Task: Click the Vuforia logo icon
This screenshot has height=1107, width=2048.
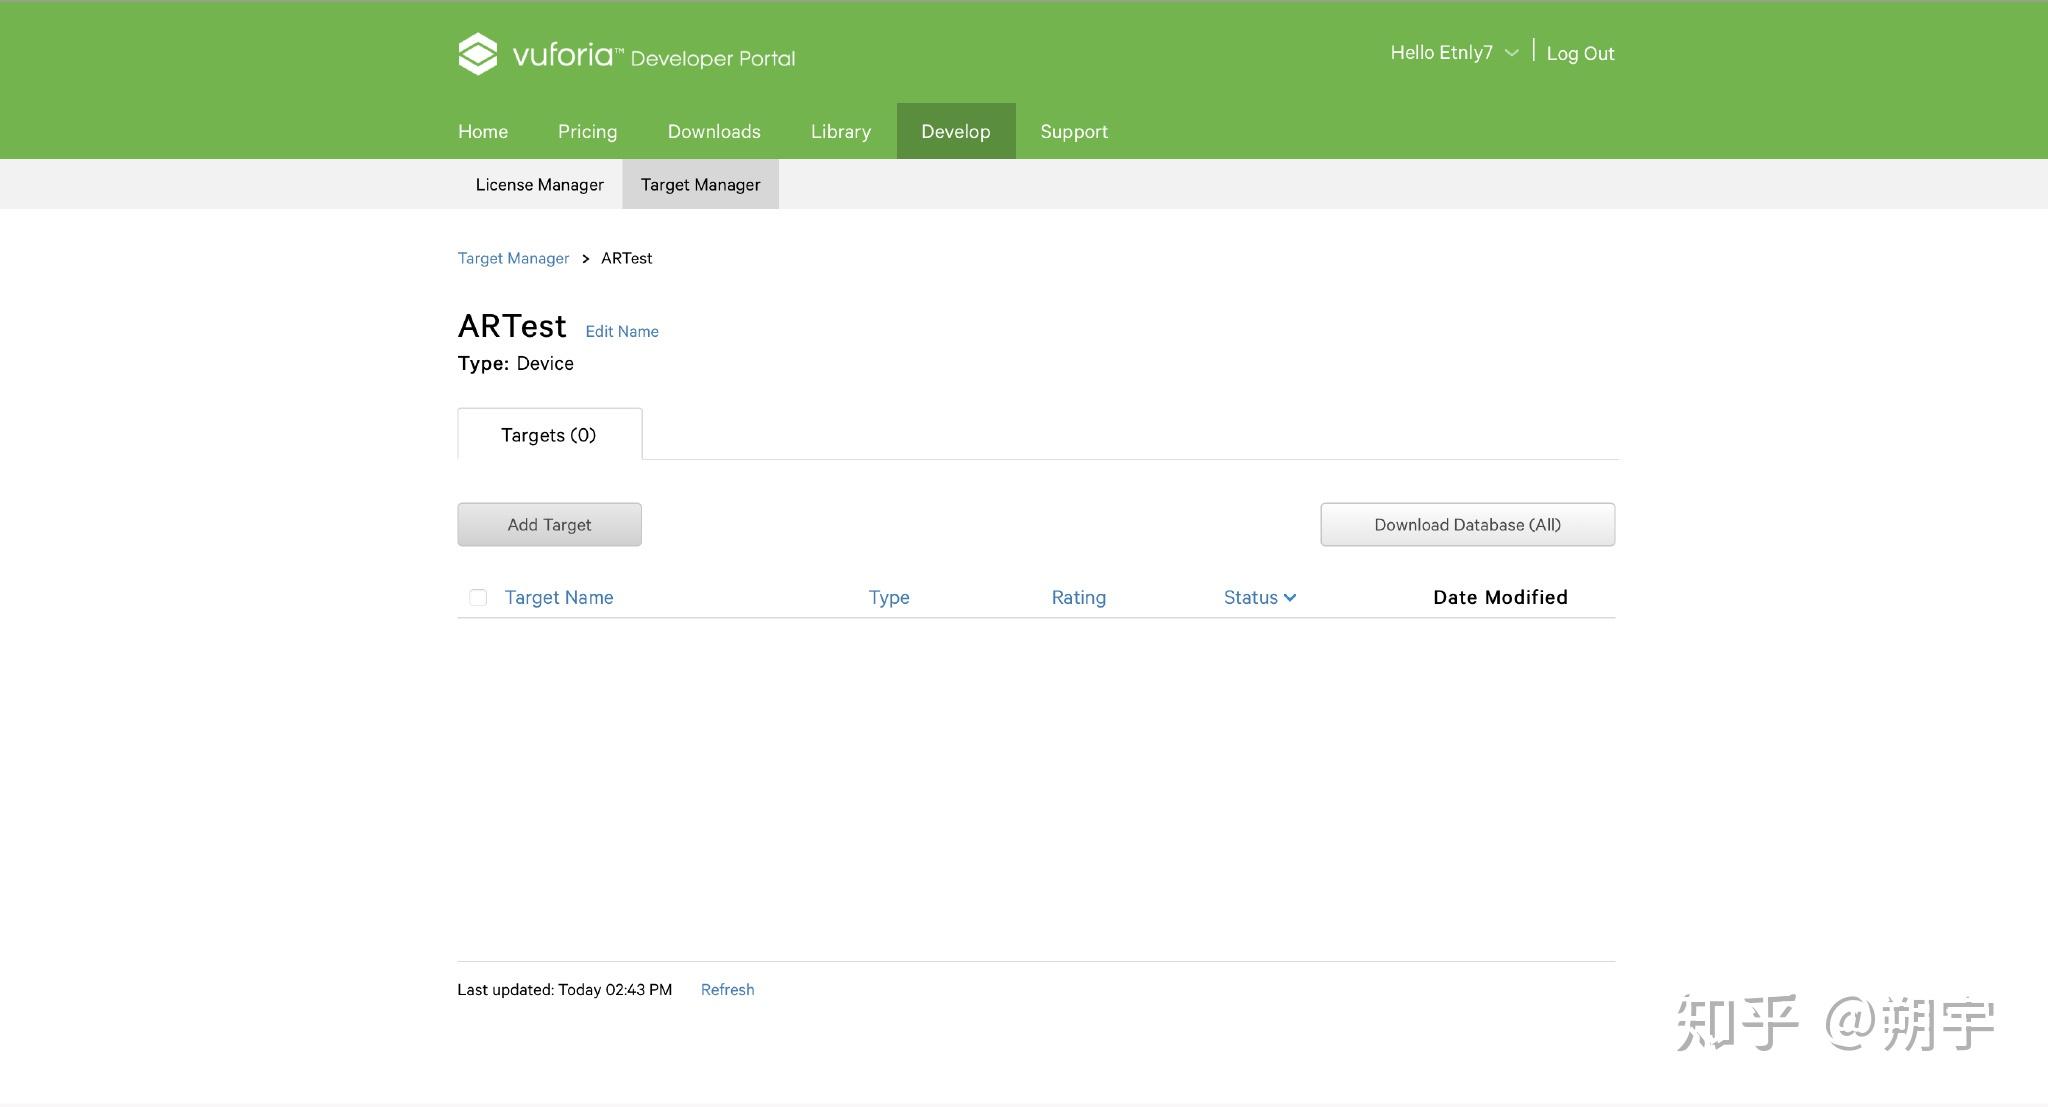Action: pyautogui.click(x=477, y=54)
